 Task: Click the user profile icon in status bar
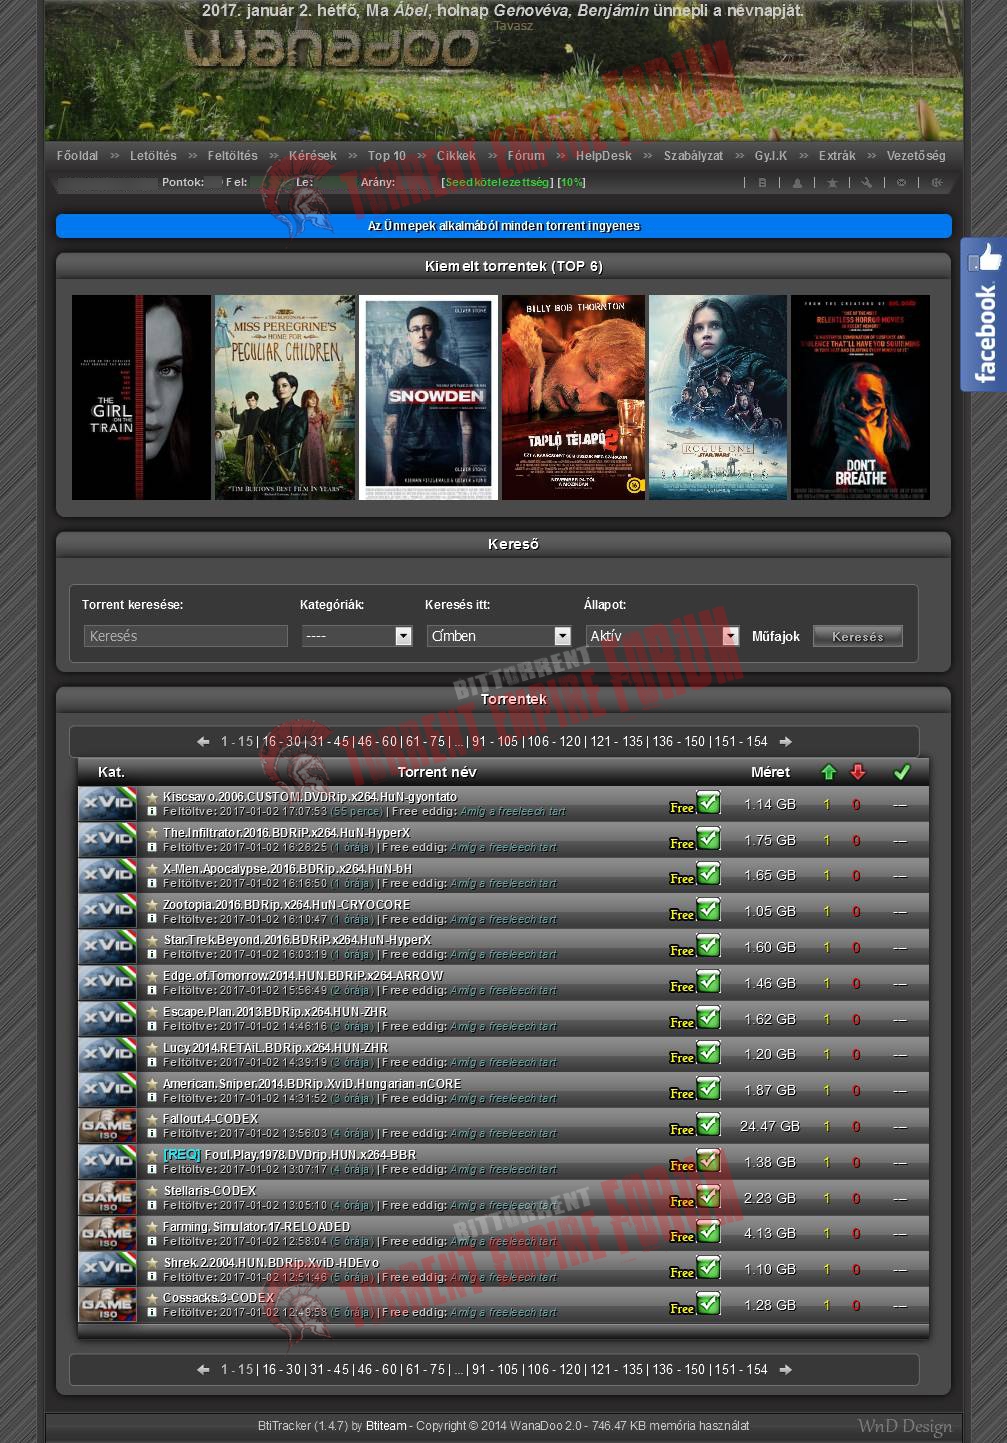tap(797, 183)
